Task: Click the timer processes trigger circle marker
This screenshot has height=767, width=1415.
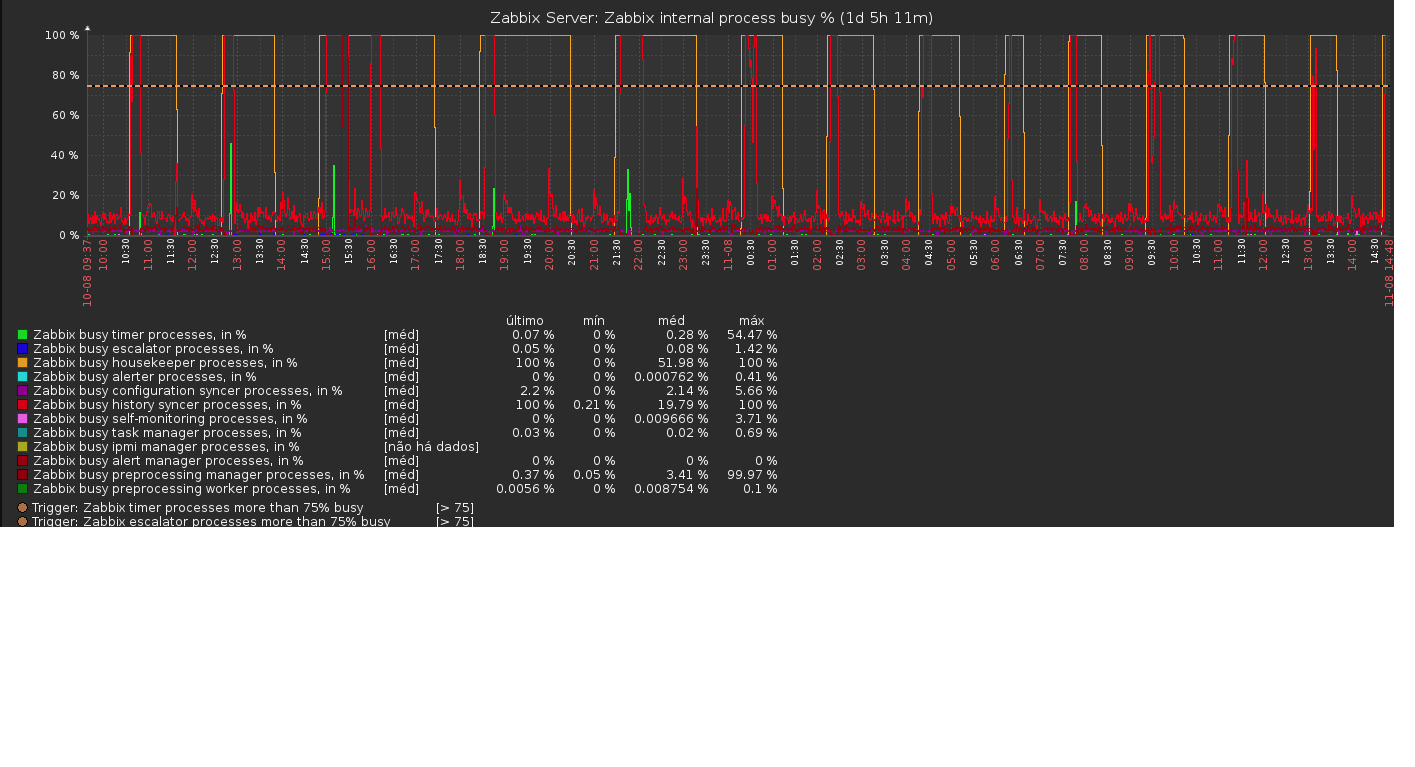Action: pos(22,508)
